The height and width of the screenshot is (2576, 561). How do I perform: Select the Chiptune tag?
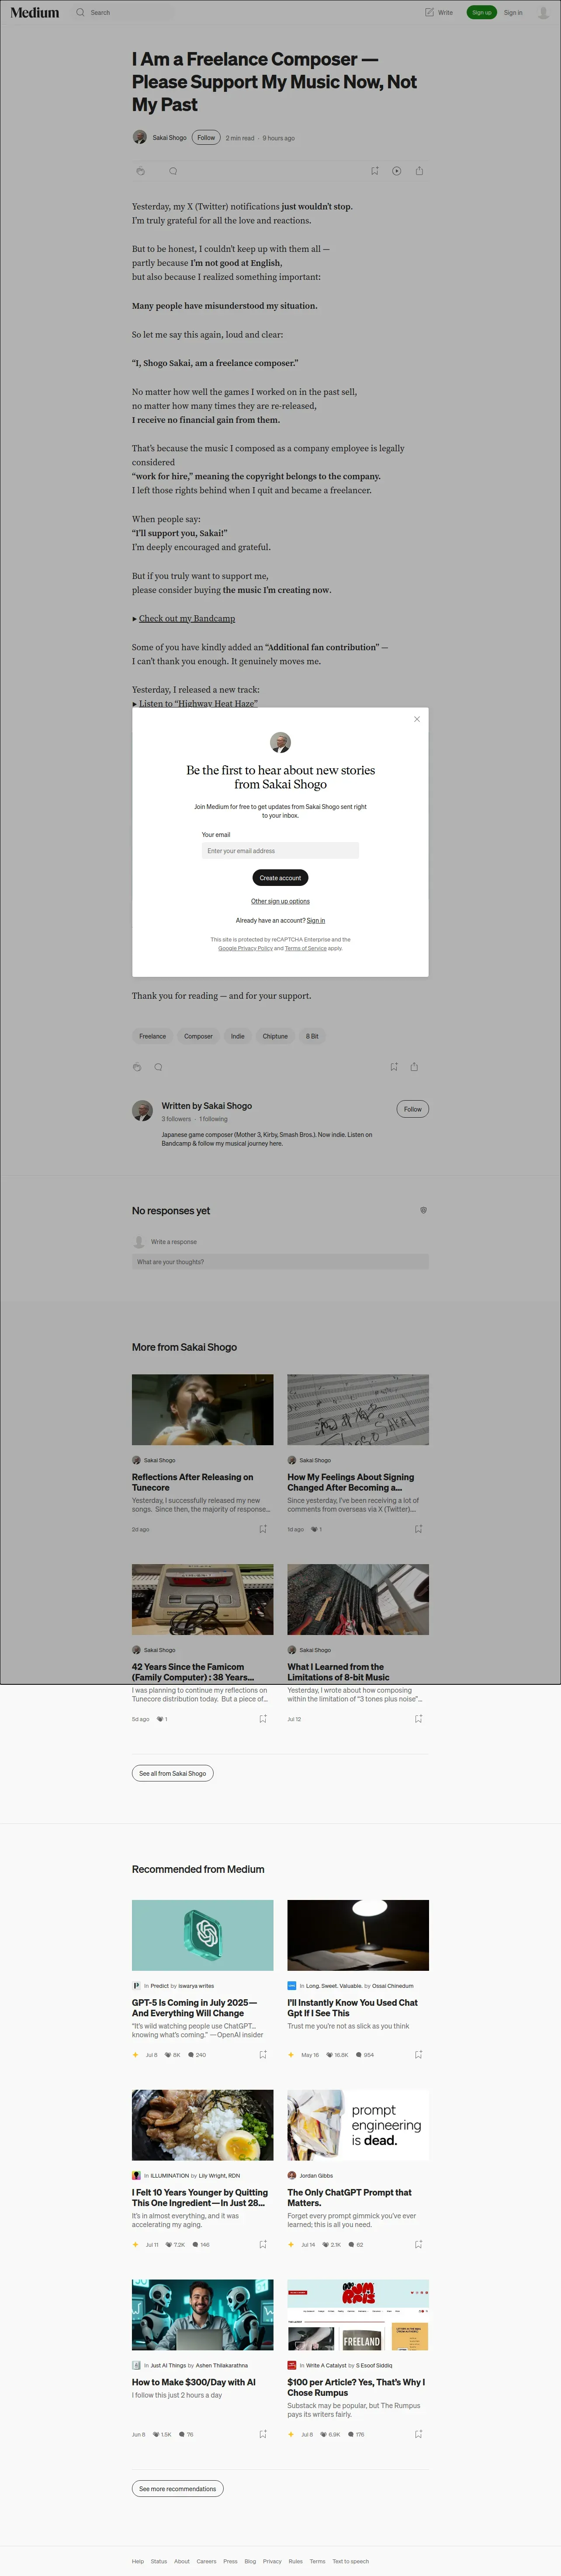[x=275, y=1036]
